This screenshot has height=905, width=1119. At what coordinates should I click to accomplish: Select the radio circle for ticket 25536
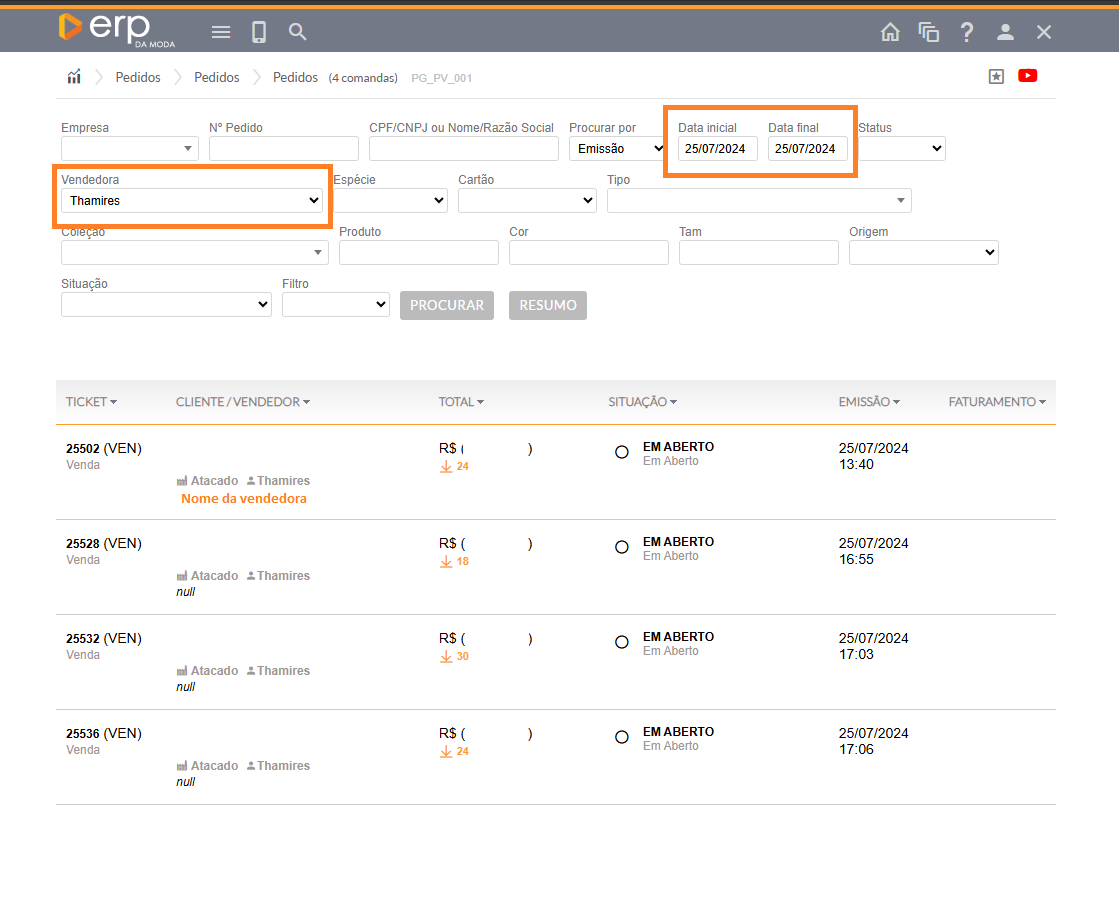click(x=622, y=737)
